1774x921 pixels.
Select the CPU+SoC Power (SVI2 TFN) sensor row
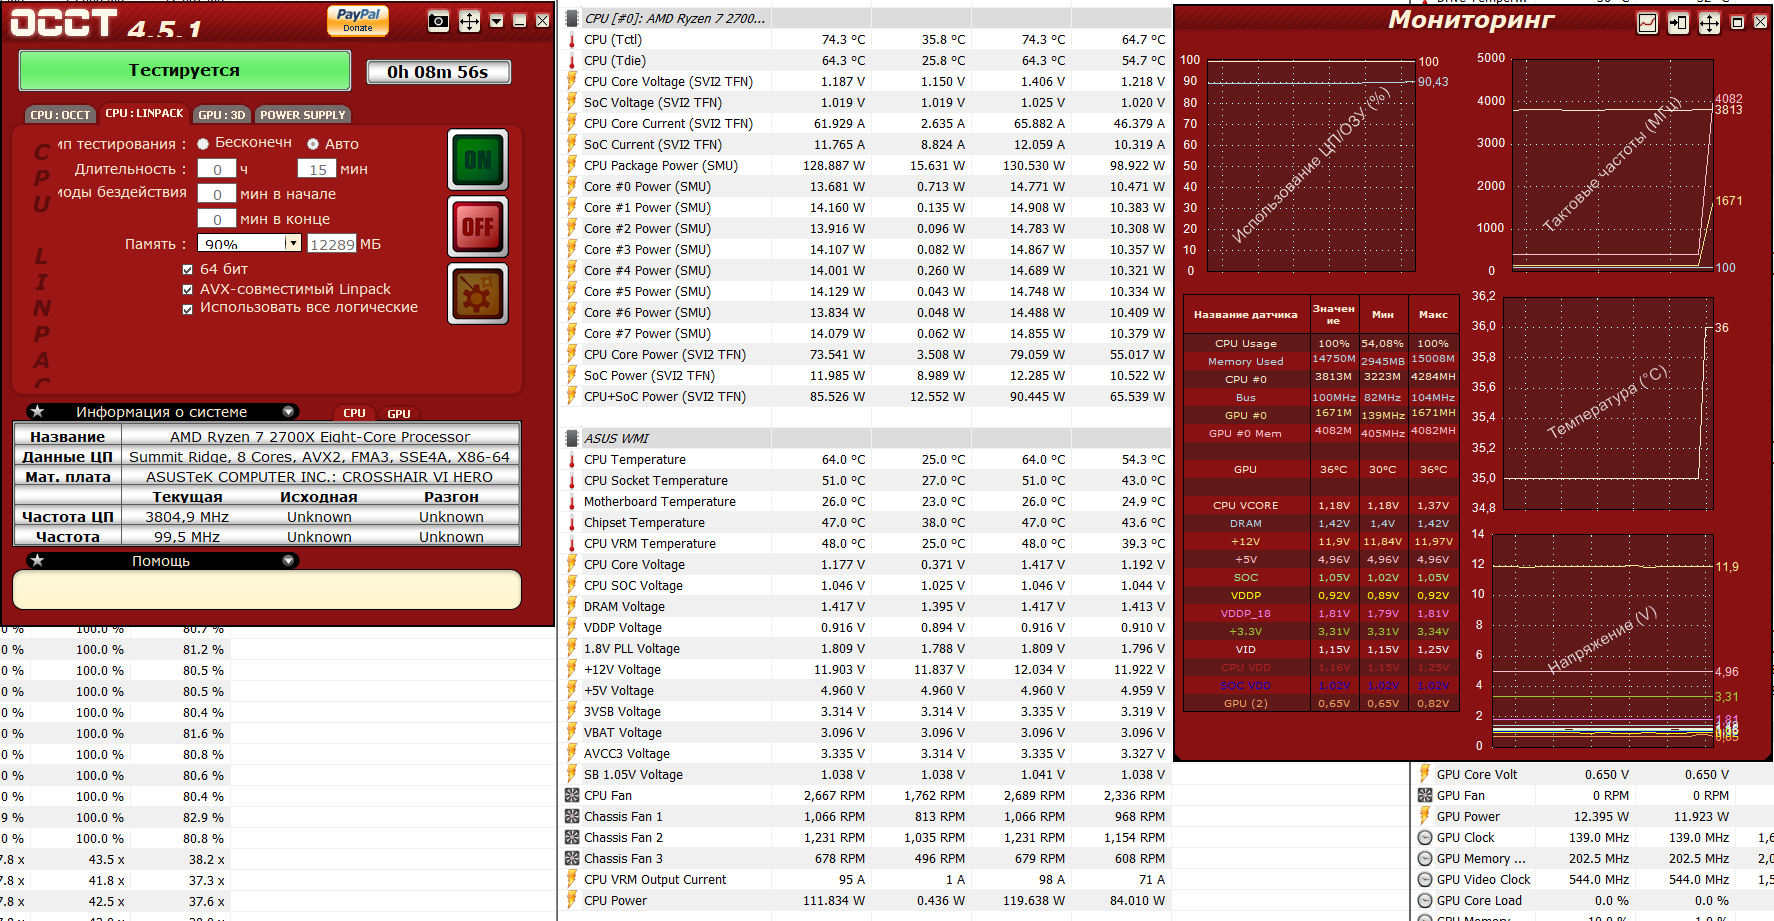[867, 397]
